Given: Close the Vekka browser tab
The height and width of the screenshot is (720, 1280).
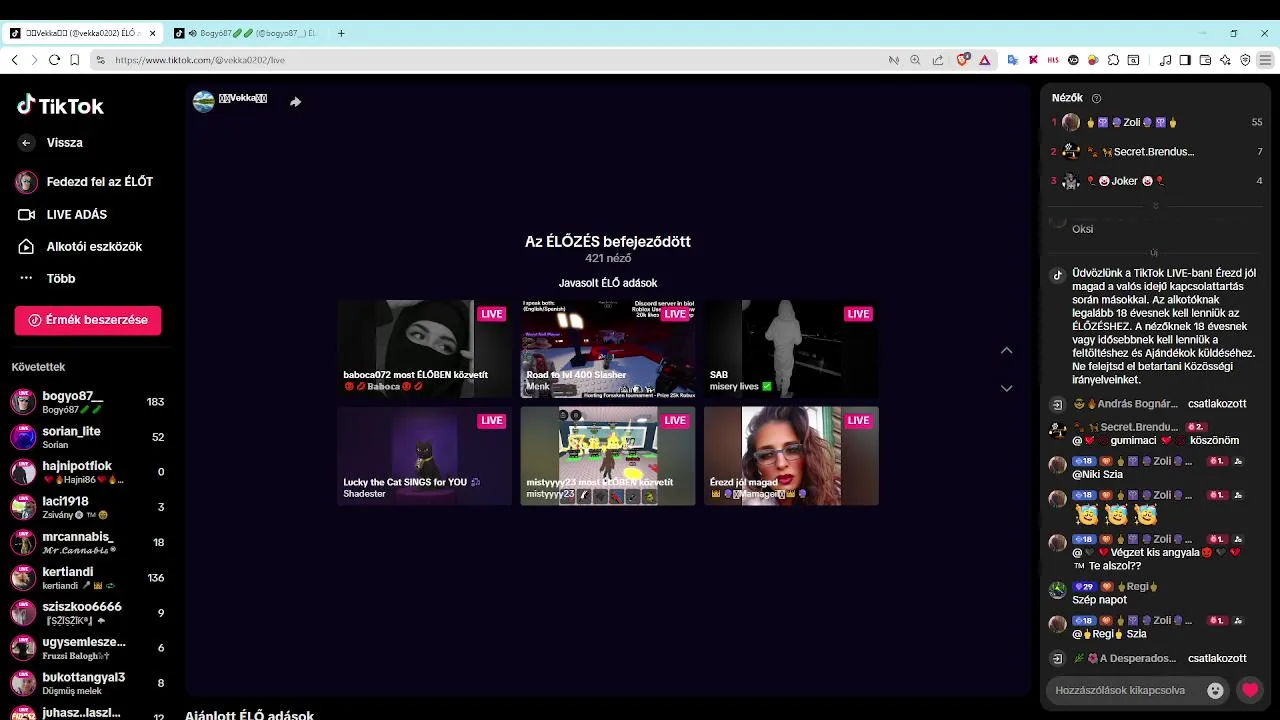Looking at the screenshot, I should [152, 33].
